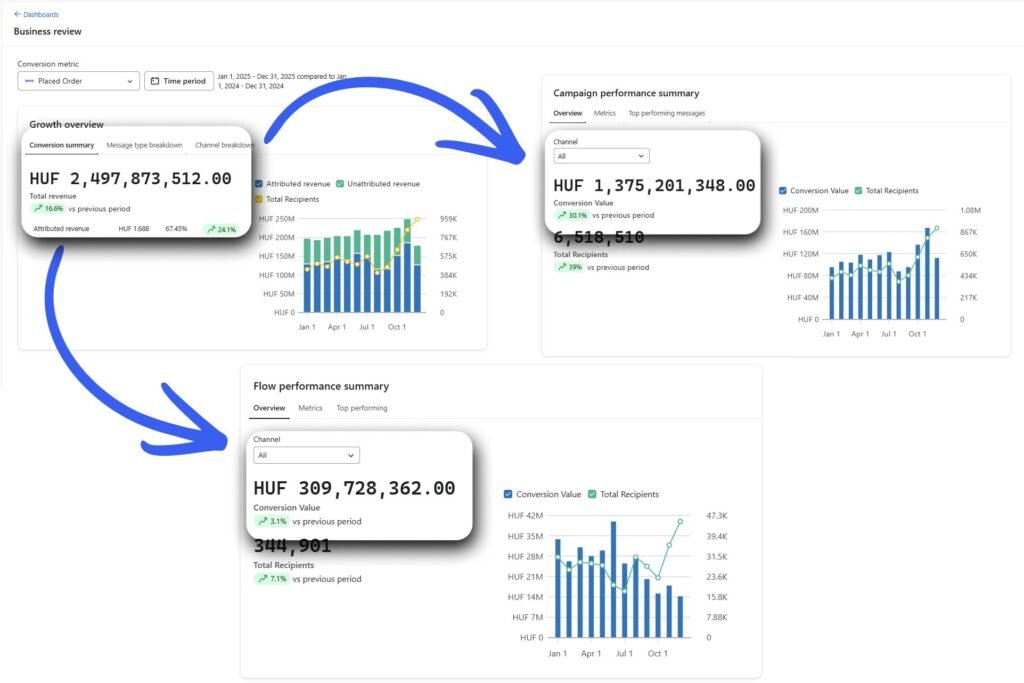This screenshot has width=1024, height=683.
Task: Expand Channel dropdown in Campaign performance summary
Action: (x=601, y=156)
